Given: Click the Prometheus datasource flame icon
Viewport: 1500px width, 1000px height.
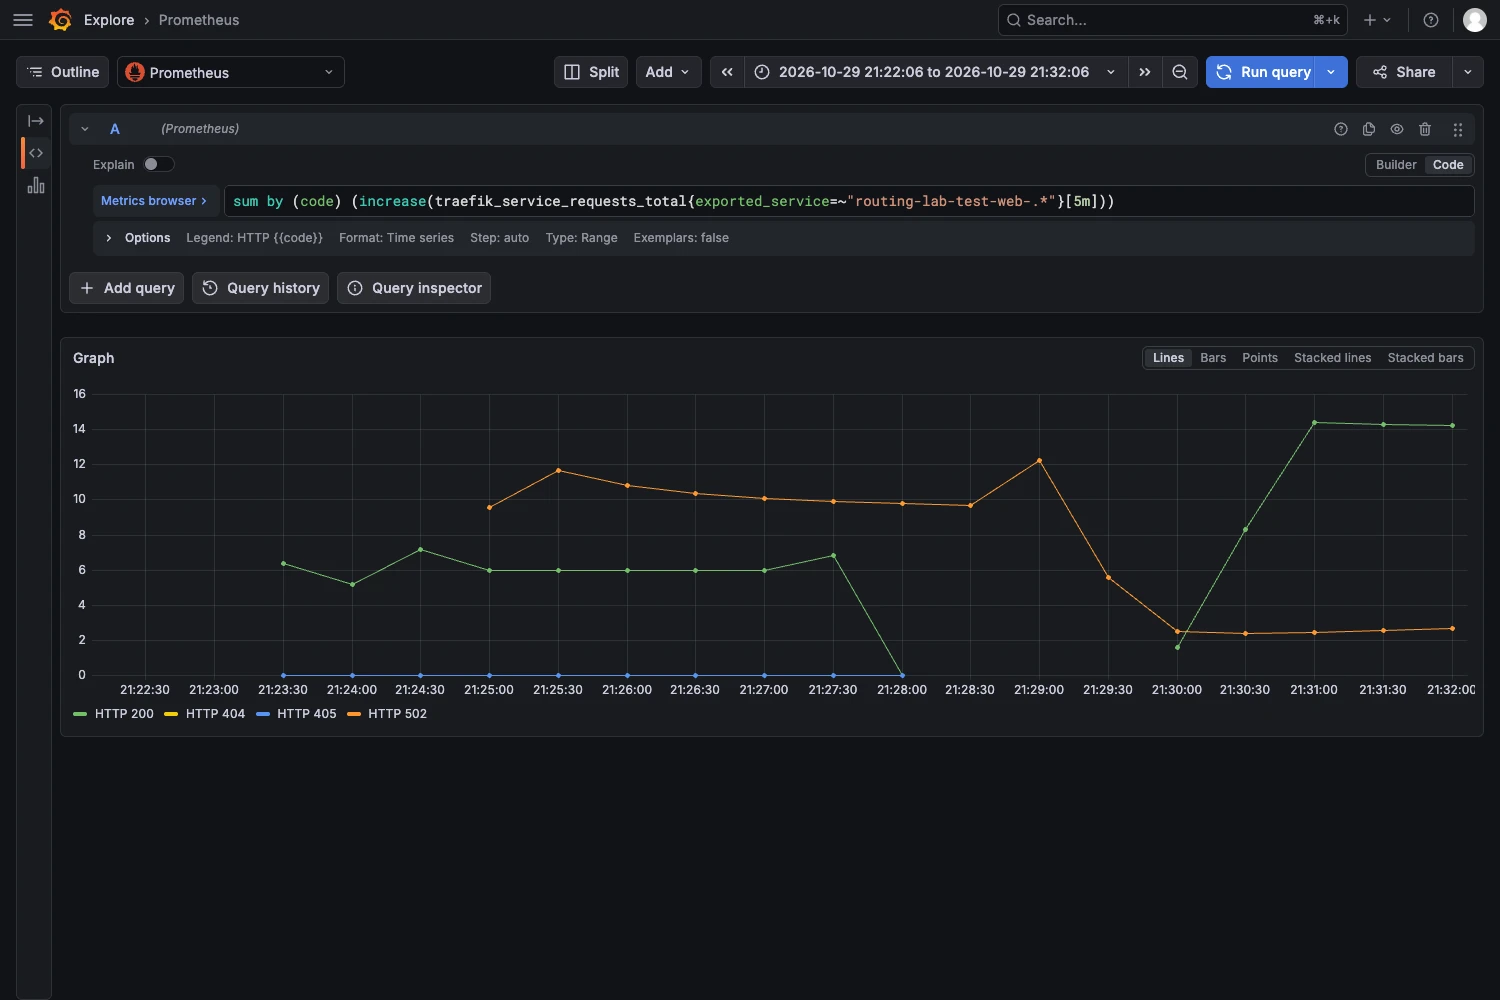Looking at the screenshot, I should tap(135, 72).
